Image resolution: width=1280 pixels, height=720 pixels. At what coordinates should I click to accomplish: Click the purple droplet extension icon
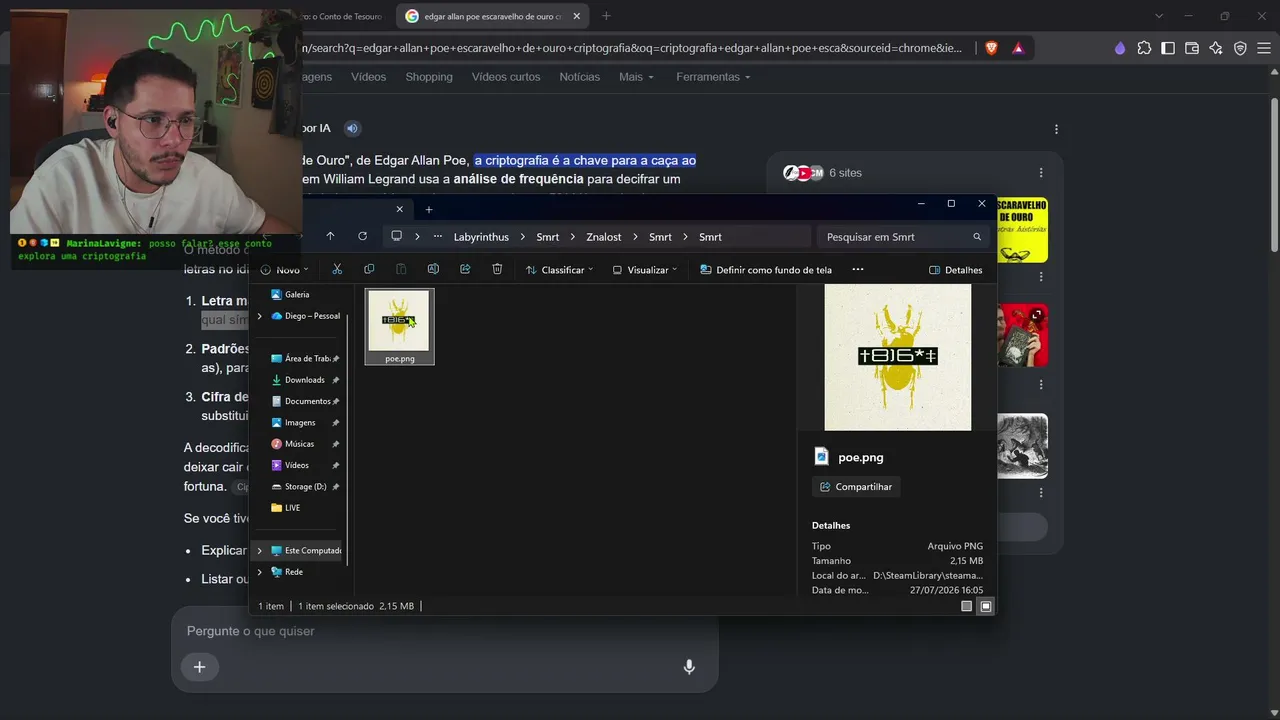(x=1119, y=48)
